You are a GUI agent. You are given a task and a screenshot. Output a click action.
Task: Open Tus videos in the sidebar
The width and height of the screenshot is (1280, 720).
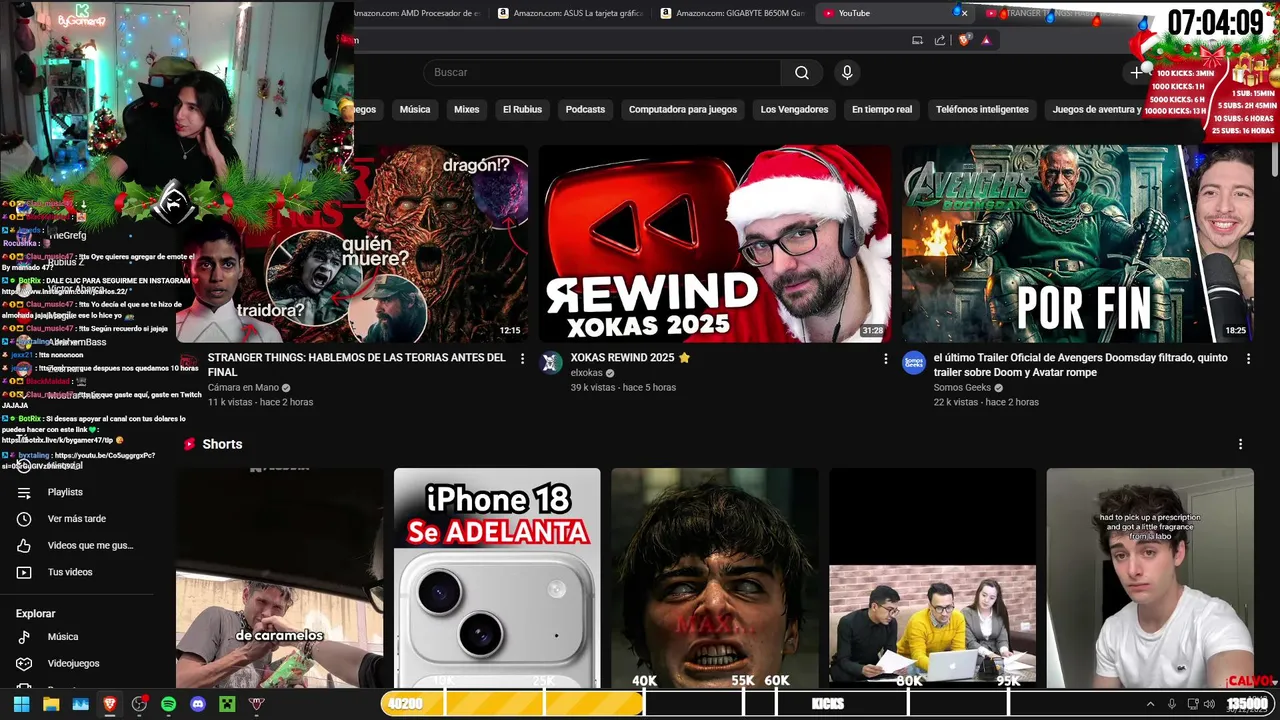coord(70,572)
